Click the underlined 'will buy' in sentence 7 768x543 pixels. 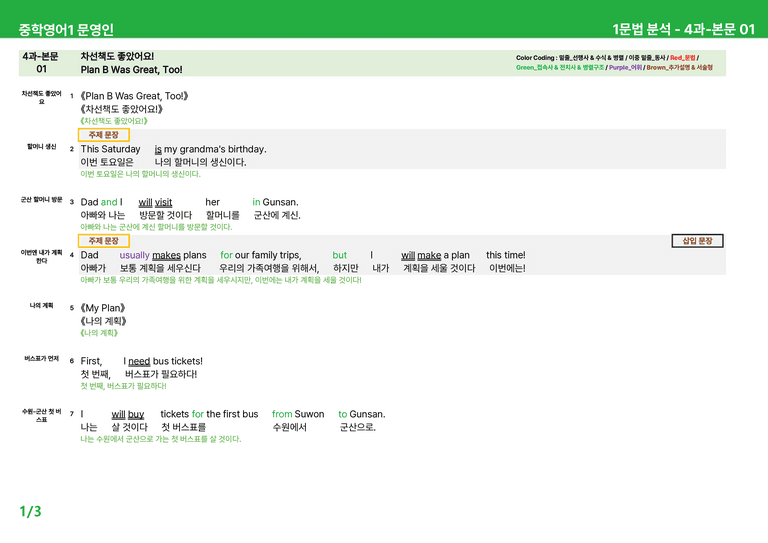click(x=128, y=414)
